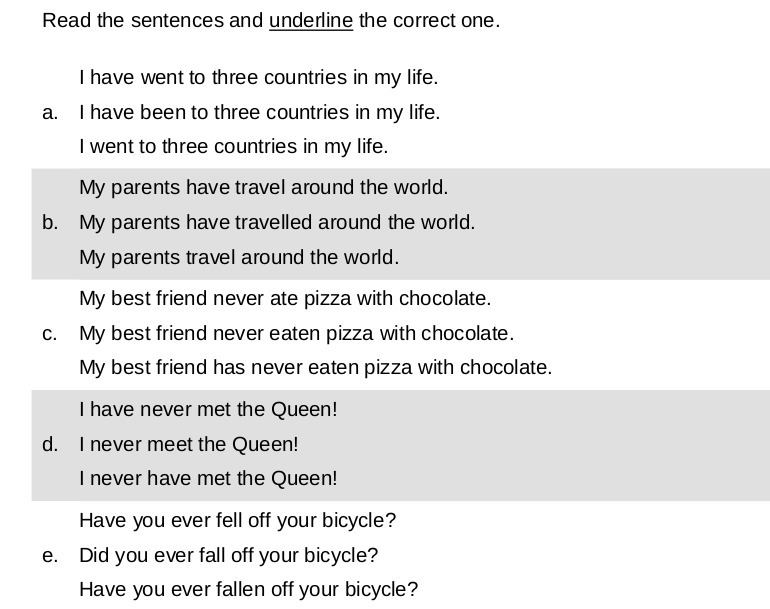Click the question label "c."
770x609 pixels.
click(50, 333)
